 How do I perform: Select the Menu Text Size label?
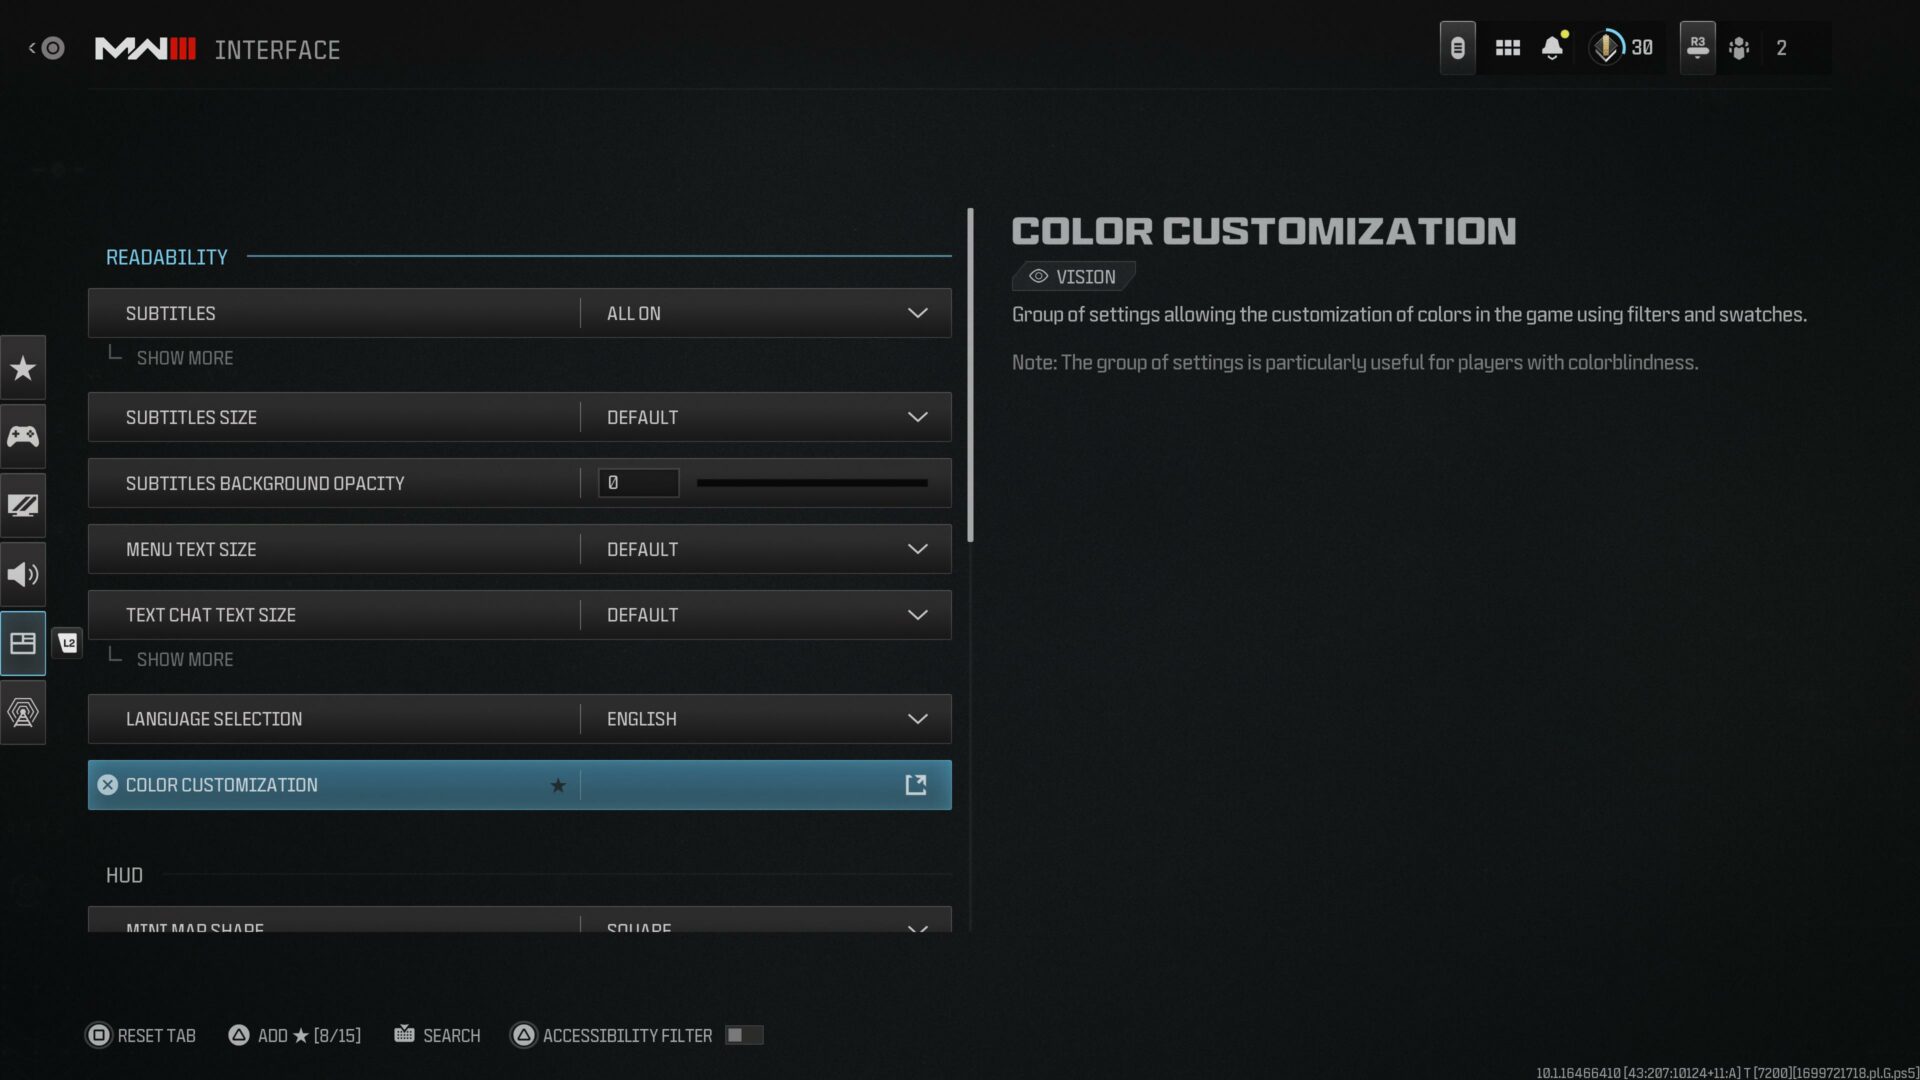[x=191, y=549]
